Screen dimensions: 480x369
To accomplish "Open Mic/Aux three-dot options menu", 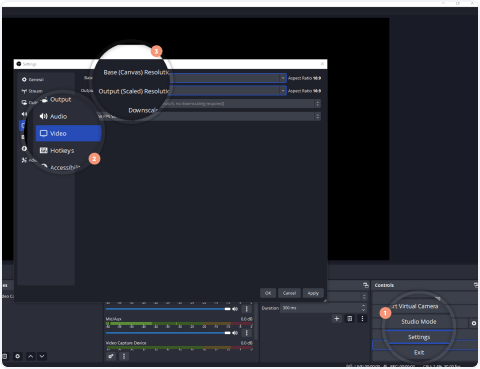I will 247,333.
